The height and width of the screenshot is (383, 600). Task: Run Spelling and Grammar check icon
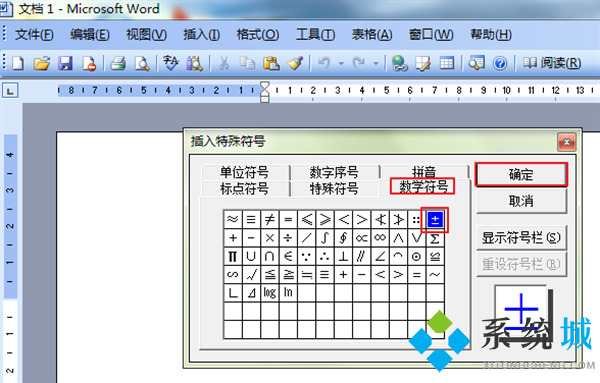(x=170, y=63)
